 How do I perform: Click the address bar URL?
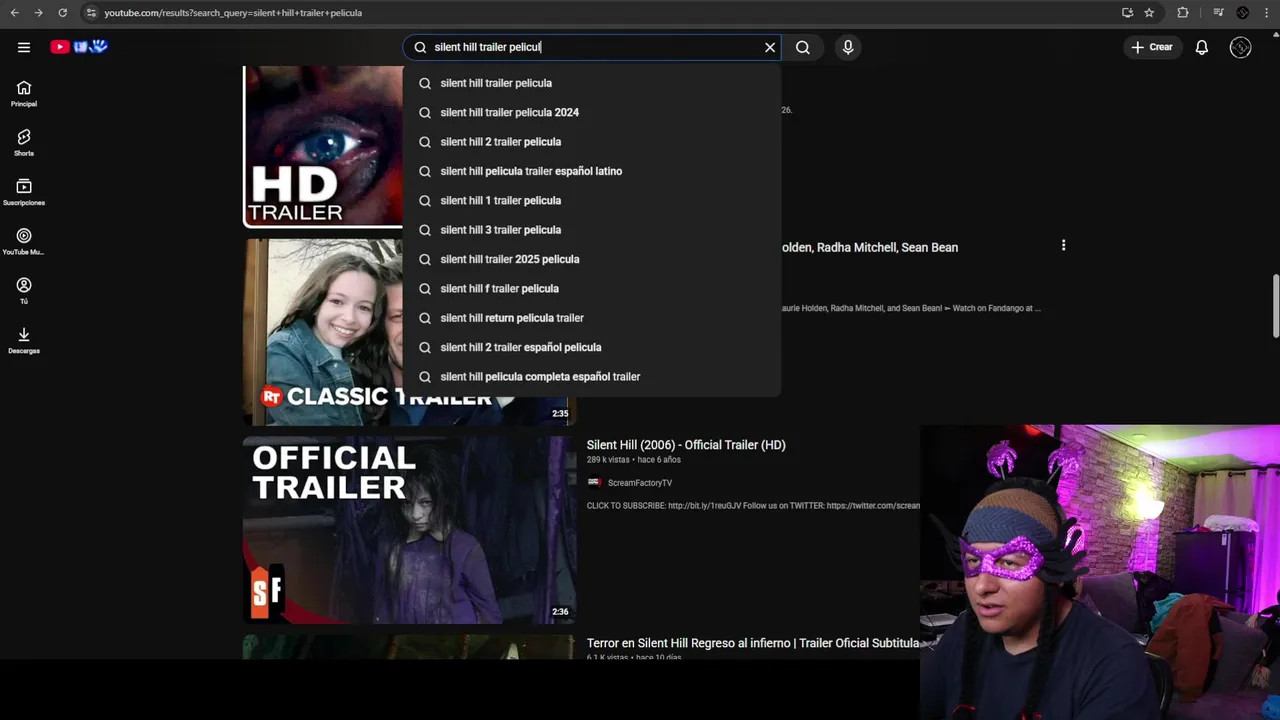click(x=233, y=13)
